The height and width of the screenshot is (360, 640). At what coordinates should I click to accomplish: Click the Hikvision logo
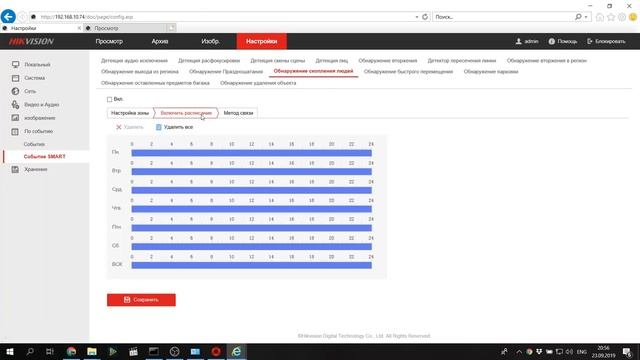(x=31, y=41)
